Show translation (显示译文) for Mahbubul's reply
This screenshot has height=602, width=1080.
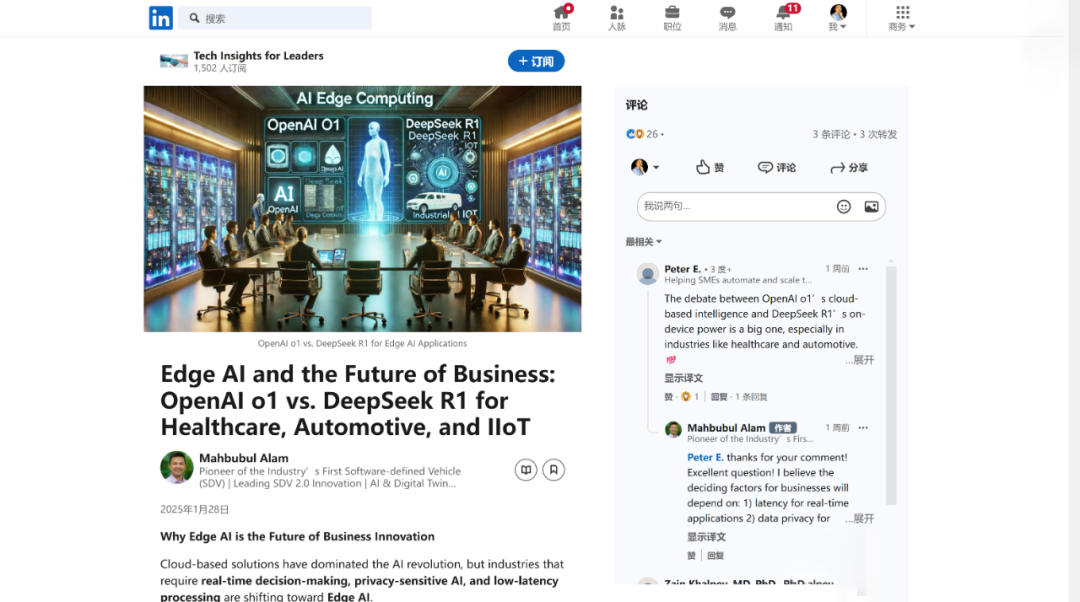click(x=706, y=537)
